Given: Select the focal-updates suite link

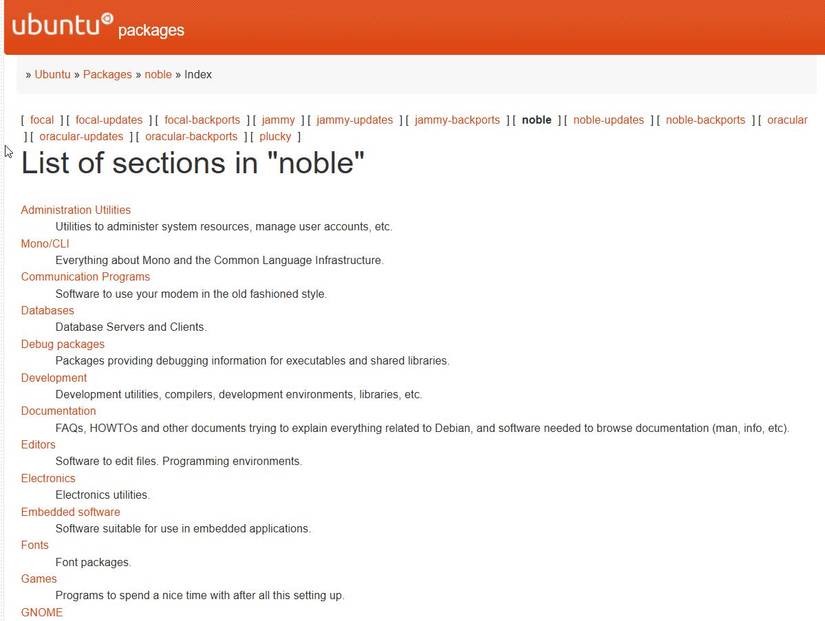Looking at the screenshot, I should point(109,120).
